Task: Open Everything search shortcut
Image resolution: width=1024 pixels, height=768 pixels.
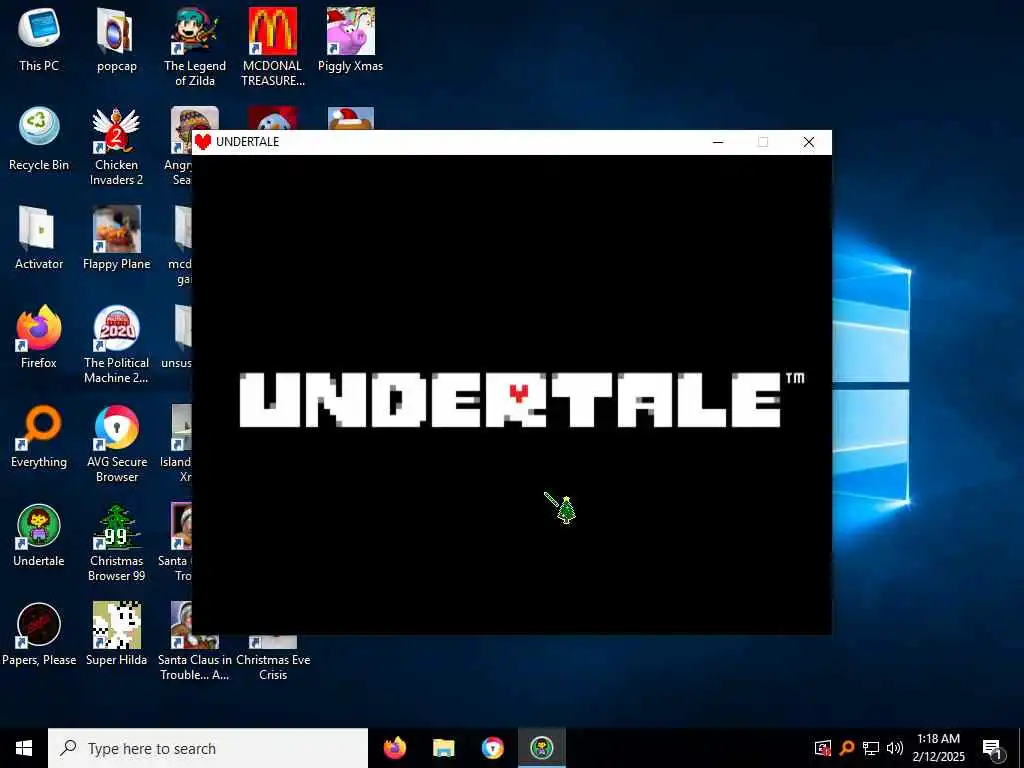Action: [x=39, y=436]
